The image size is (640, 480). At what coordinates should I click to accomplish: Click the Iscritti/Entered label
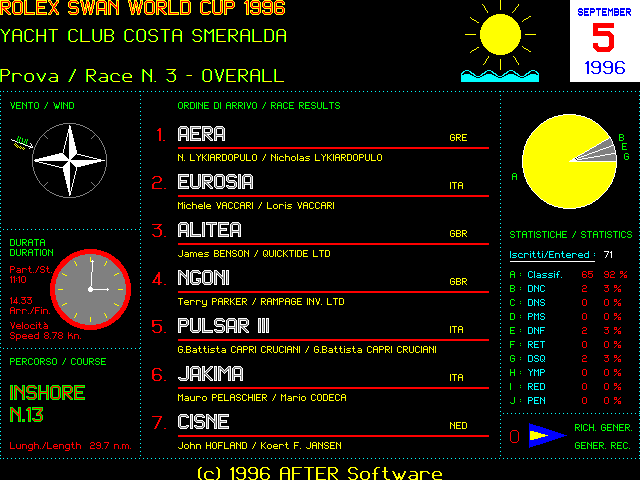[552, 255]
